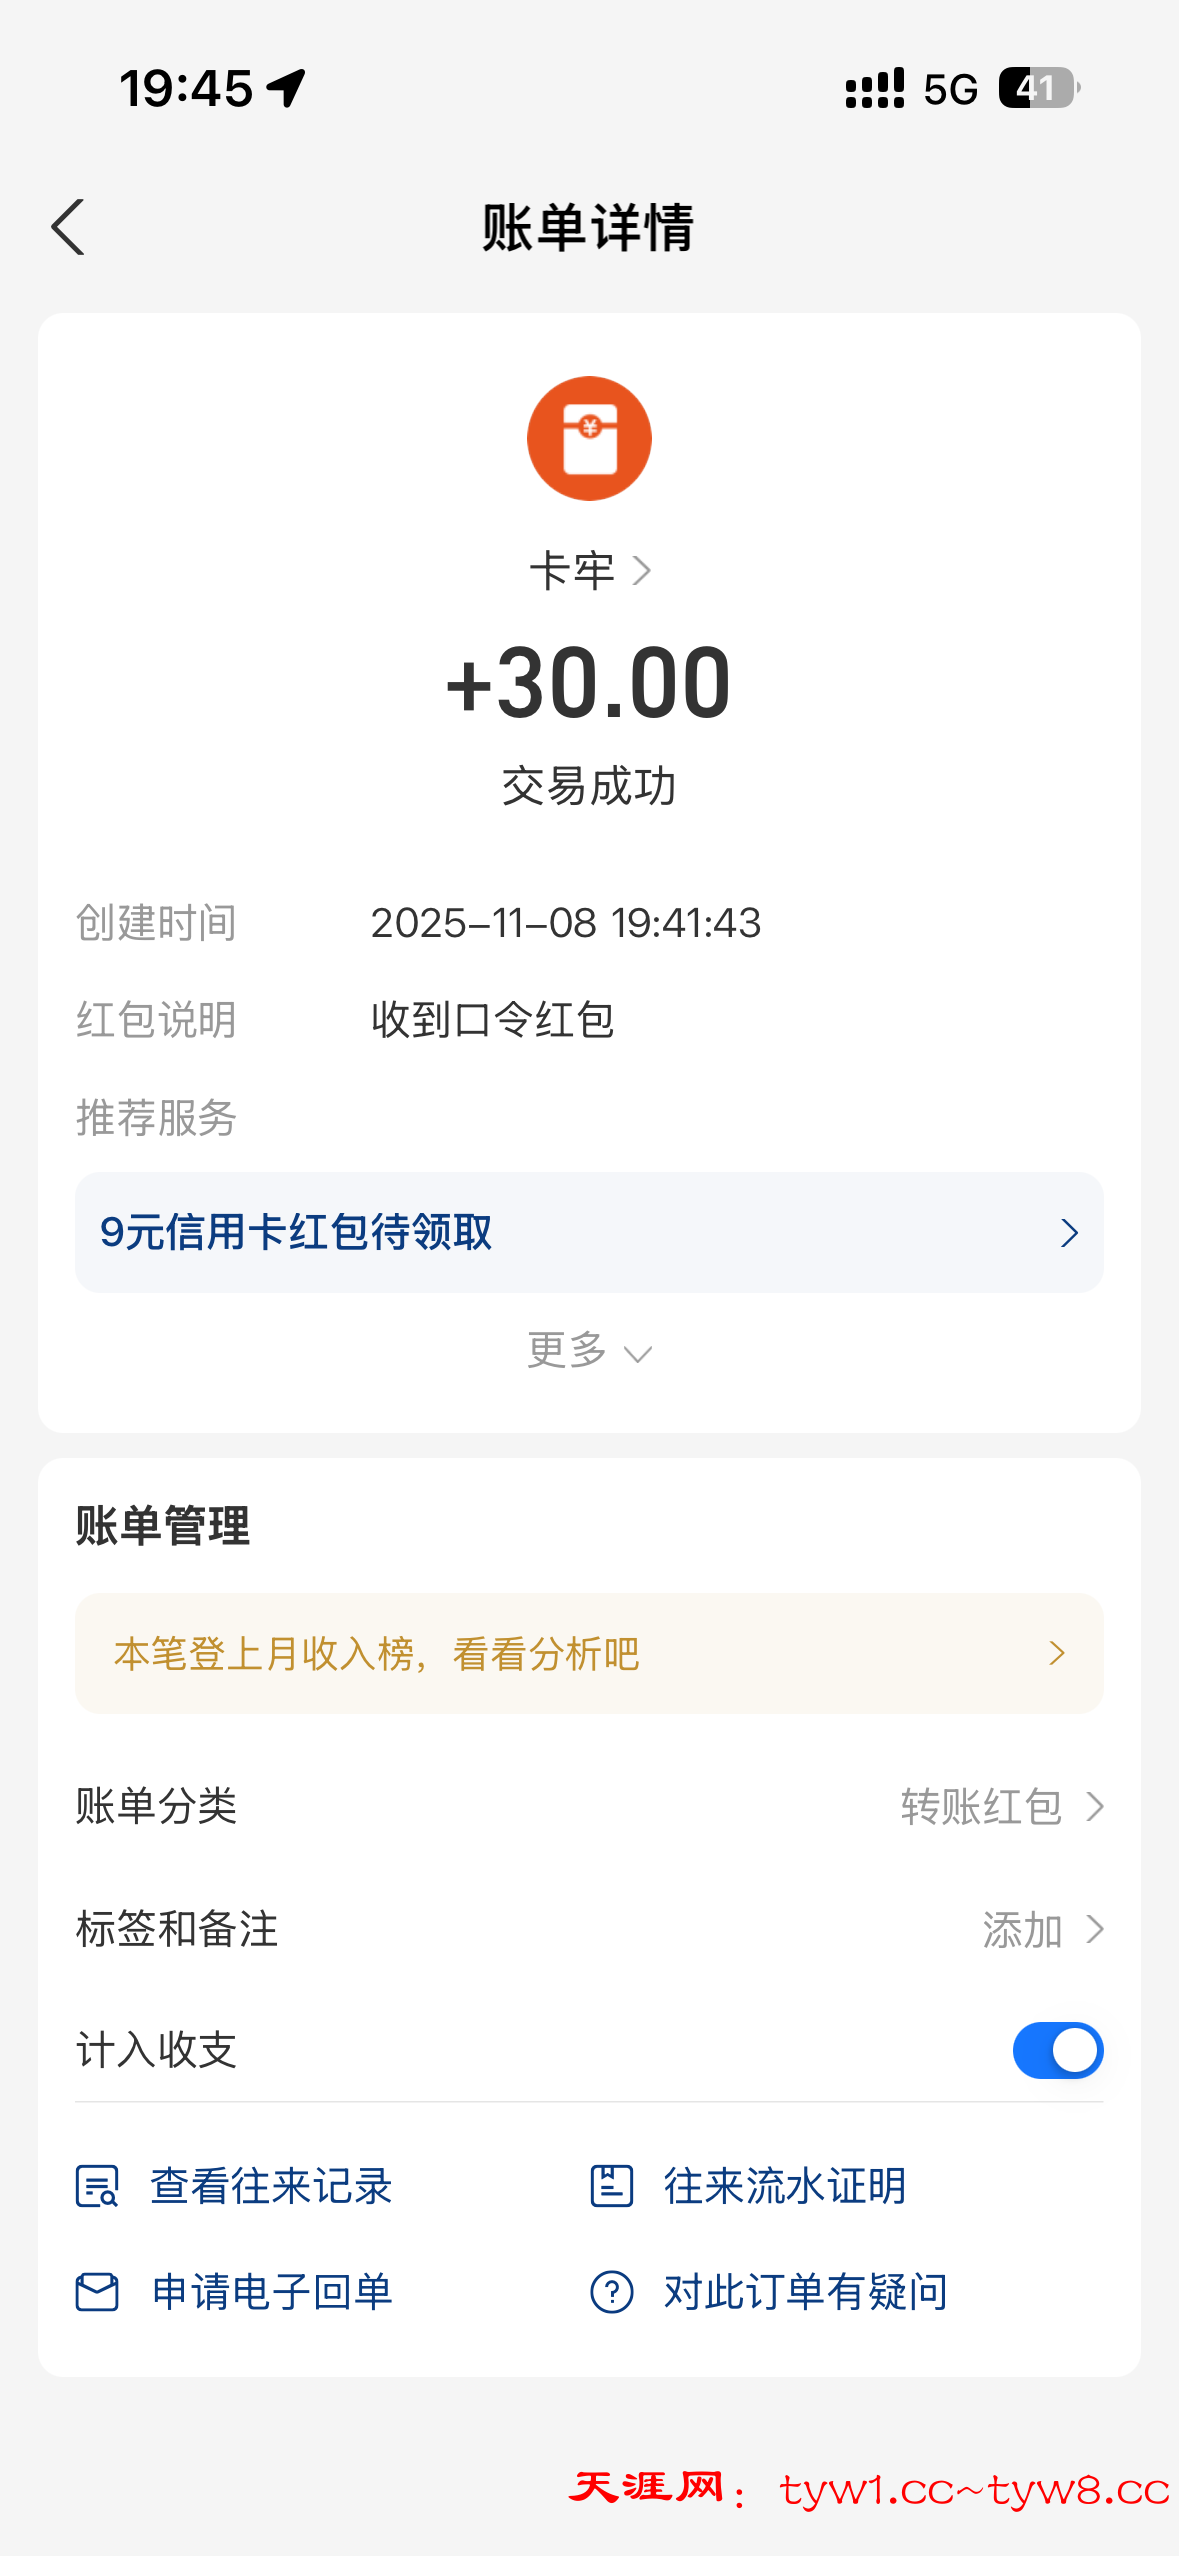This screenshot has height=2556, width=1179.
Task: Add a tag via 标签和备注
Action: point(1041,1930)
